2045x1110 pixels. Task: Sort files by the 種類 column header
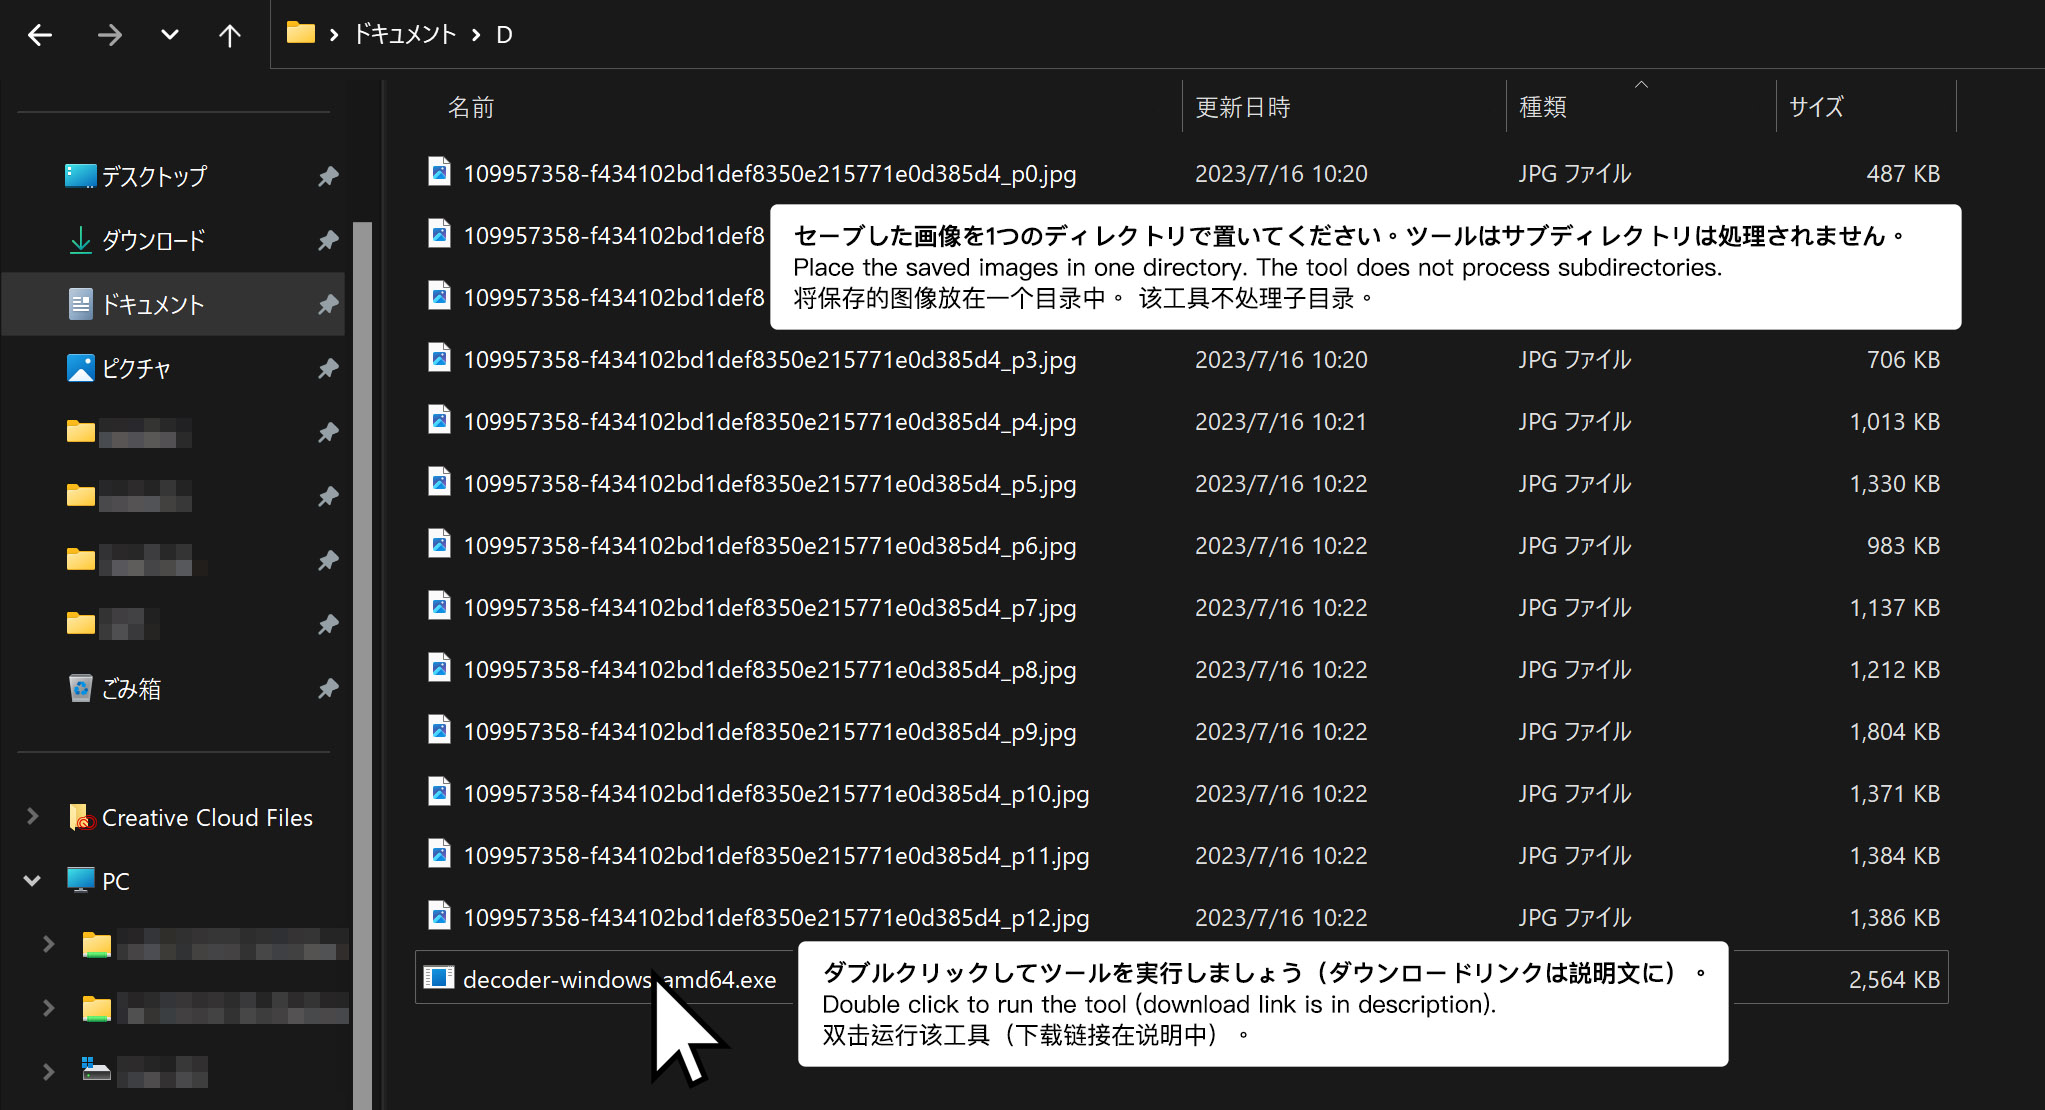(1543, 107)
